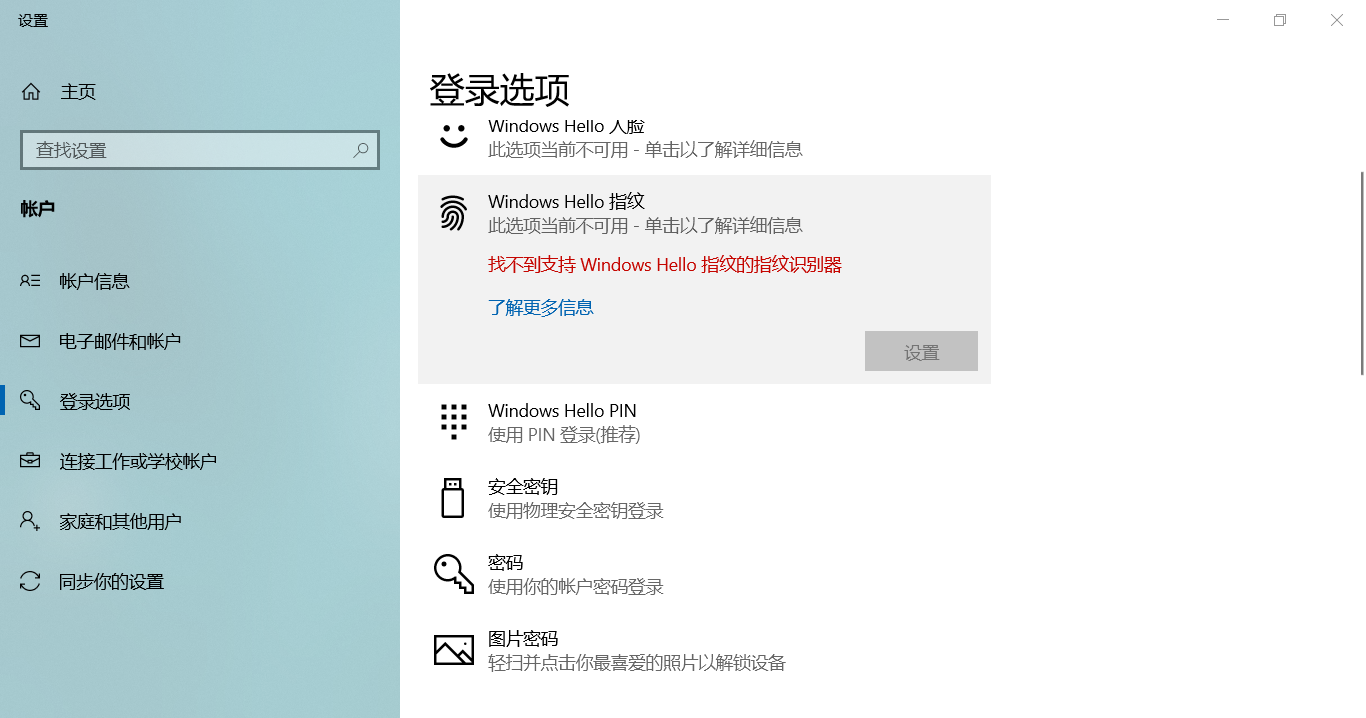Select the 同步你的设置 sync icon
Screen dimensions: 1366x718
(x=31, y=581)
